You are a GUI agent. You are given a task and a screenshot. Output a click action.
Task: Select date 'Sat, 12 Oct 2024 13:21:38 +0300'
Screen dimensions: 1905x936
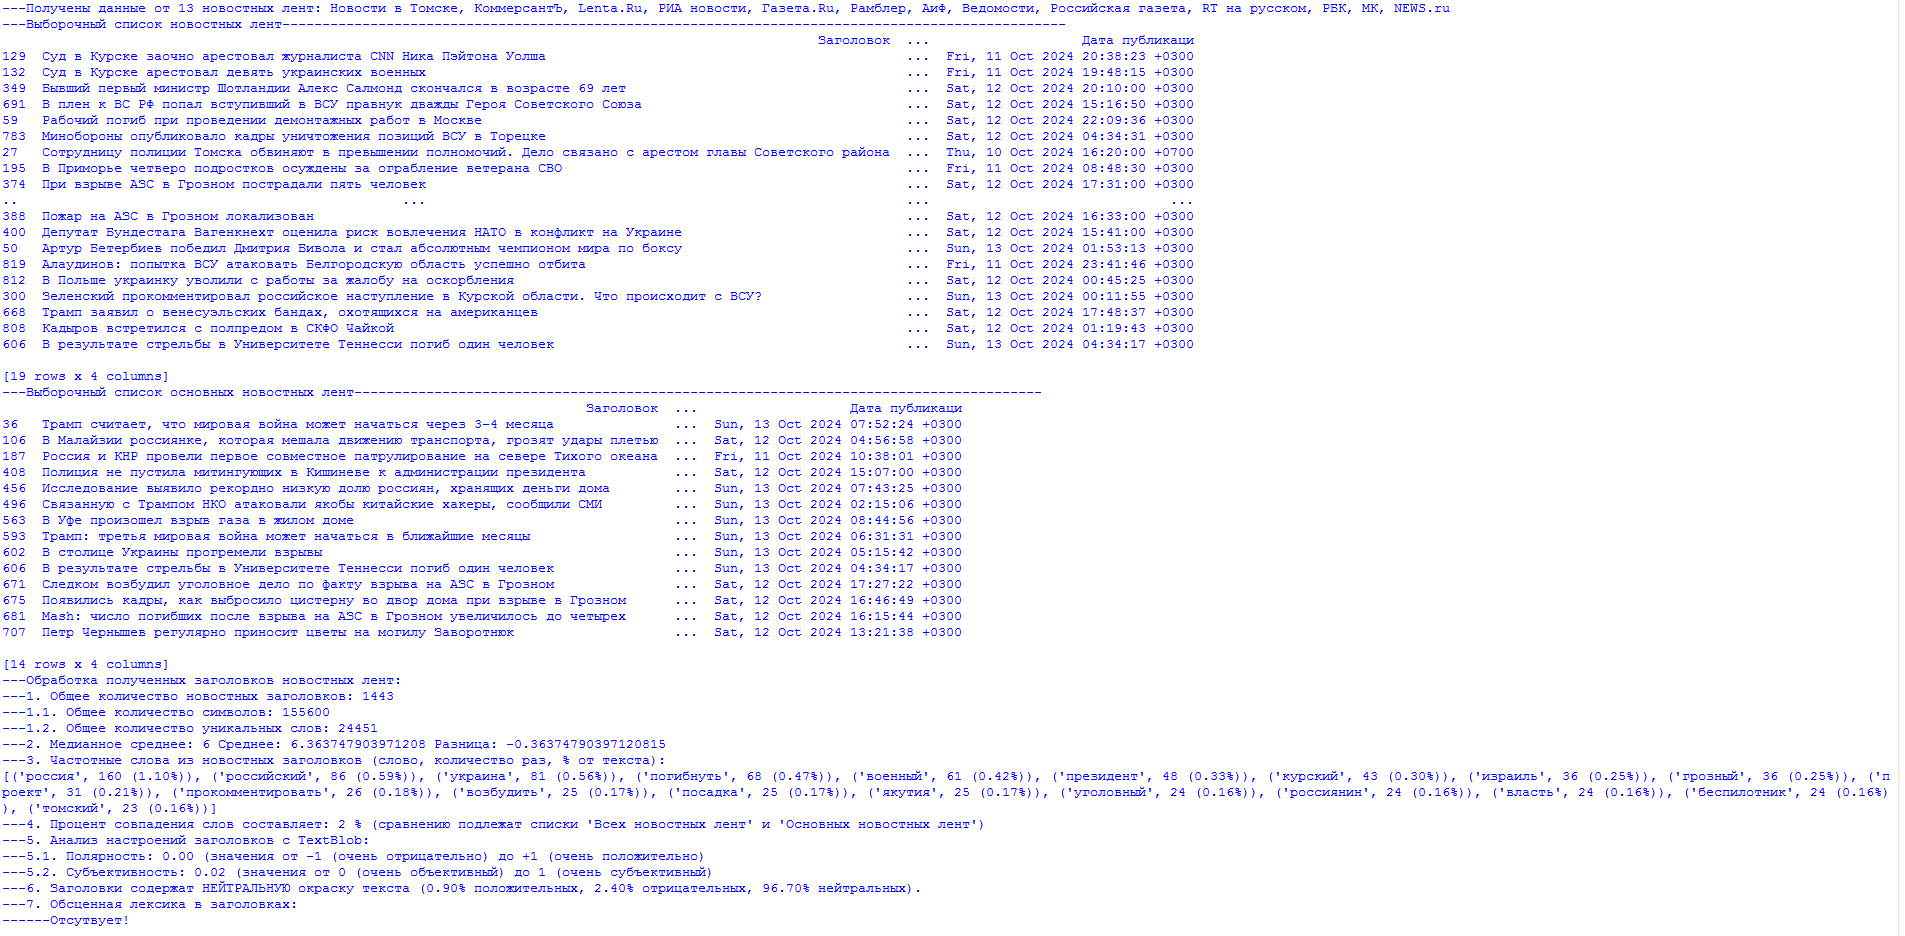838,632
